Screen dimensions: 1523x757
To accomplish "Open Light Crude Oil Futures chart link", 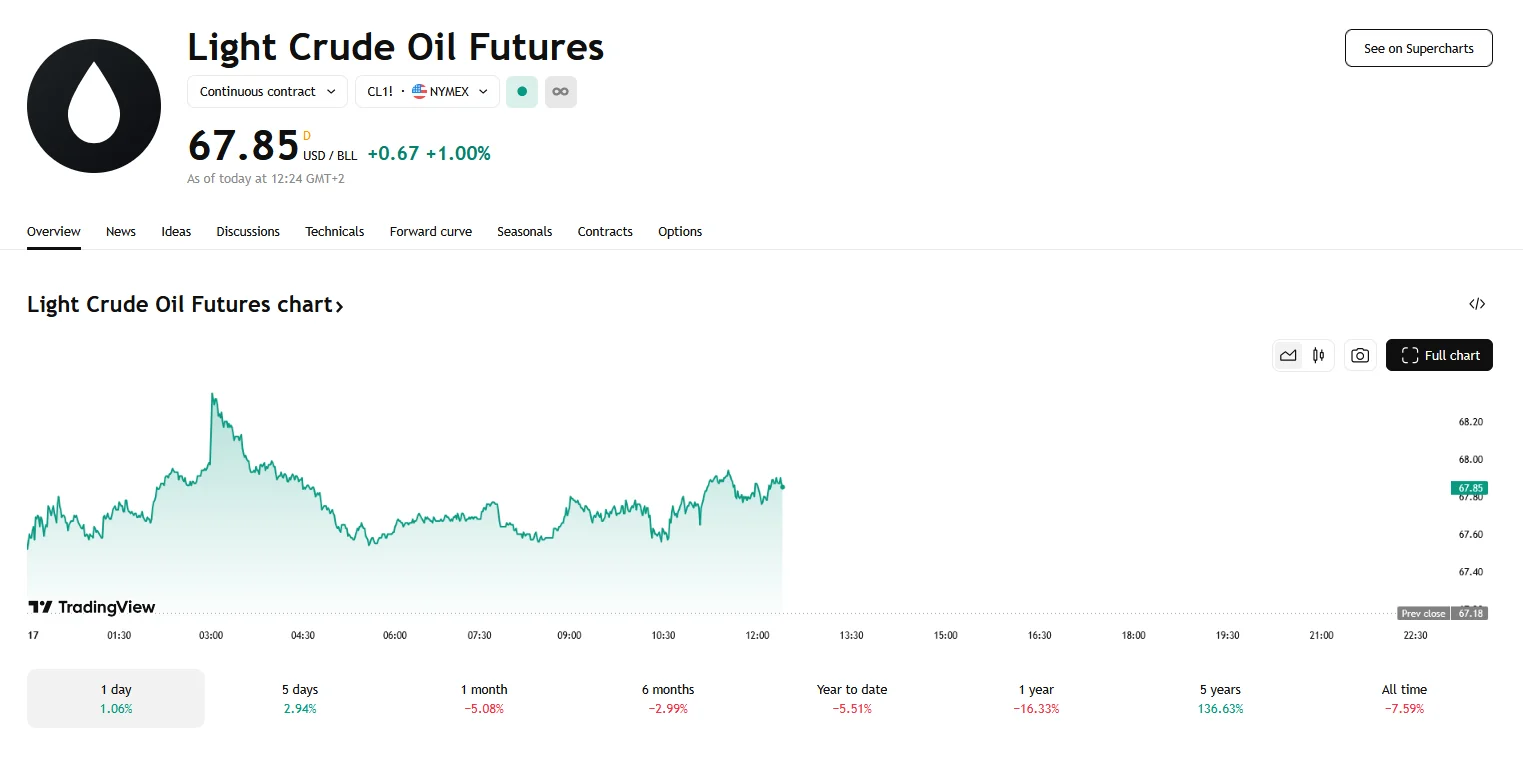I will pos(185,305).
